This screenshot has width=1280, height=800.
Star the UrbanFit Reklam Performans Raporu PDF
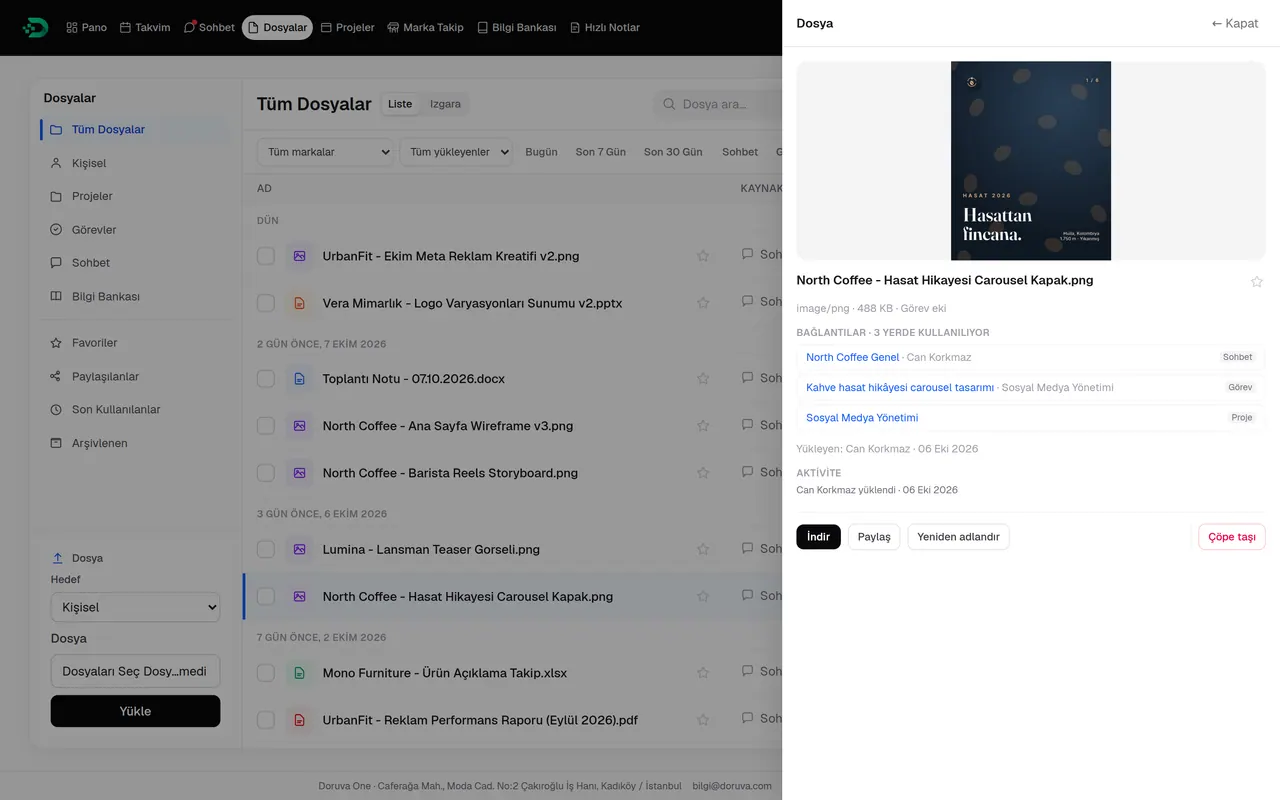(x=703, y=720)
